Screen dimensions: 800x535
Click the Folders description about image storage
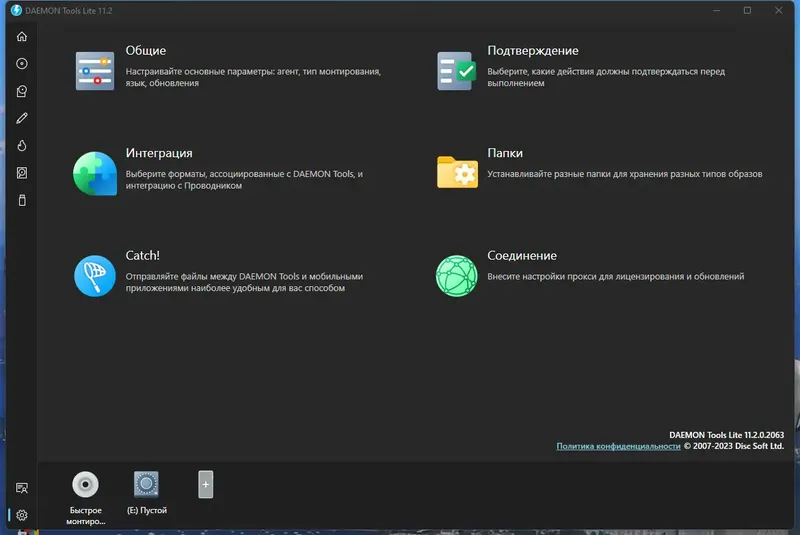click(x=624, y=174)
